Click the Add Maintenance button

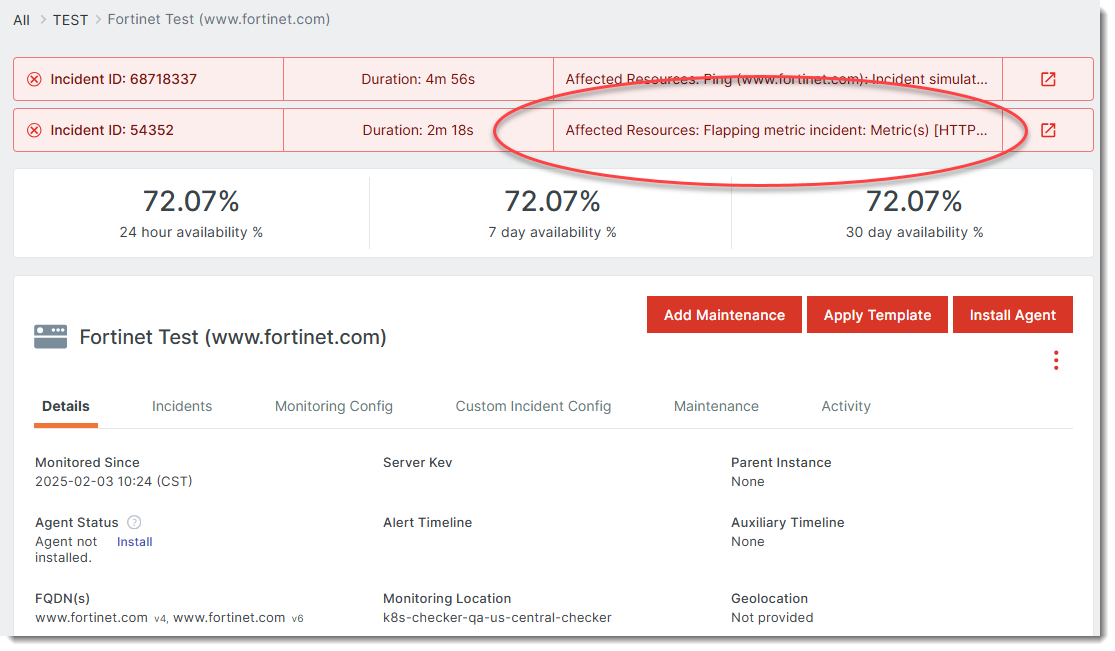pos(724,315)
